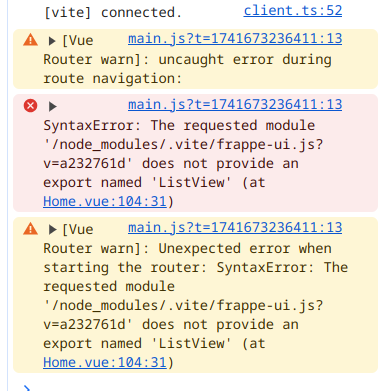Click the red error circle icon

30,106
